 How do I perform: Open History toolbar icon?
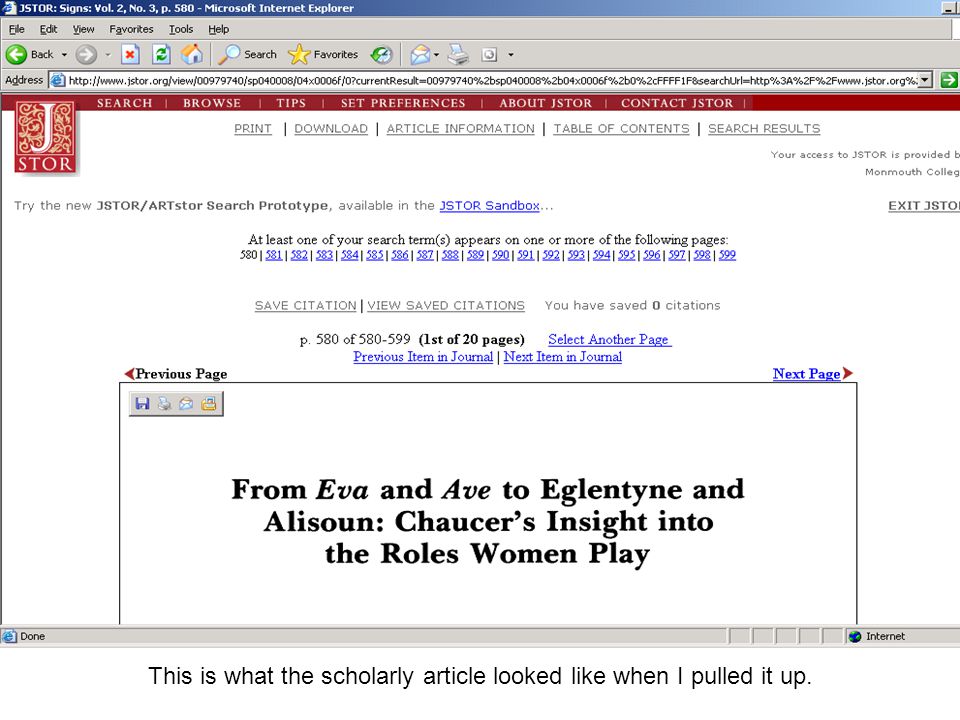[381, 54]
